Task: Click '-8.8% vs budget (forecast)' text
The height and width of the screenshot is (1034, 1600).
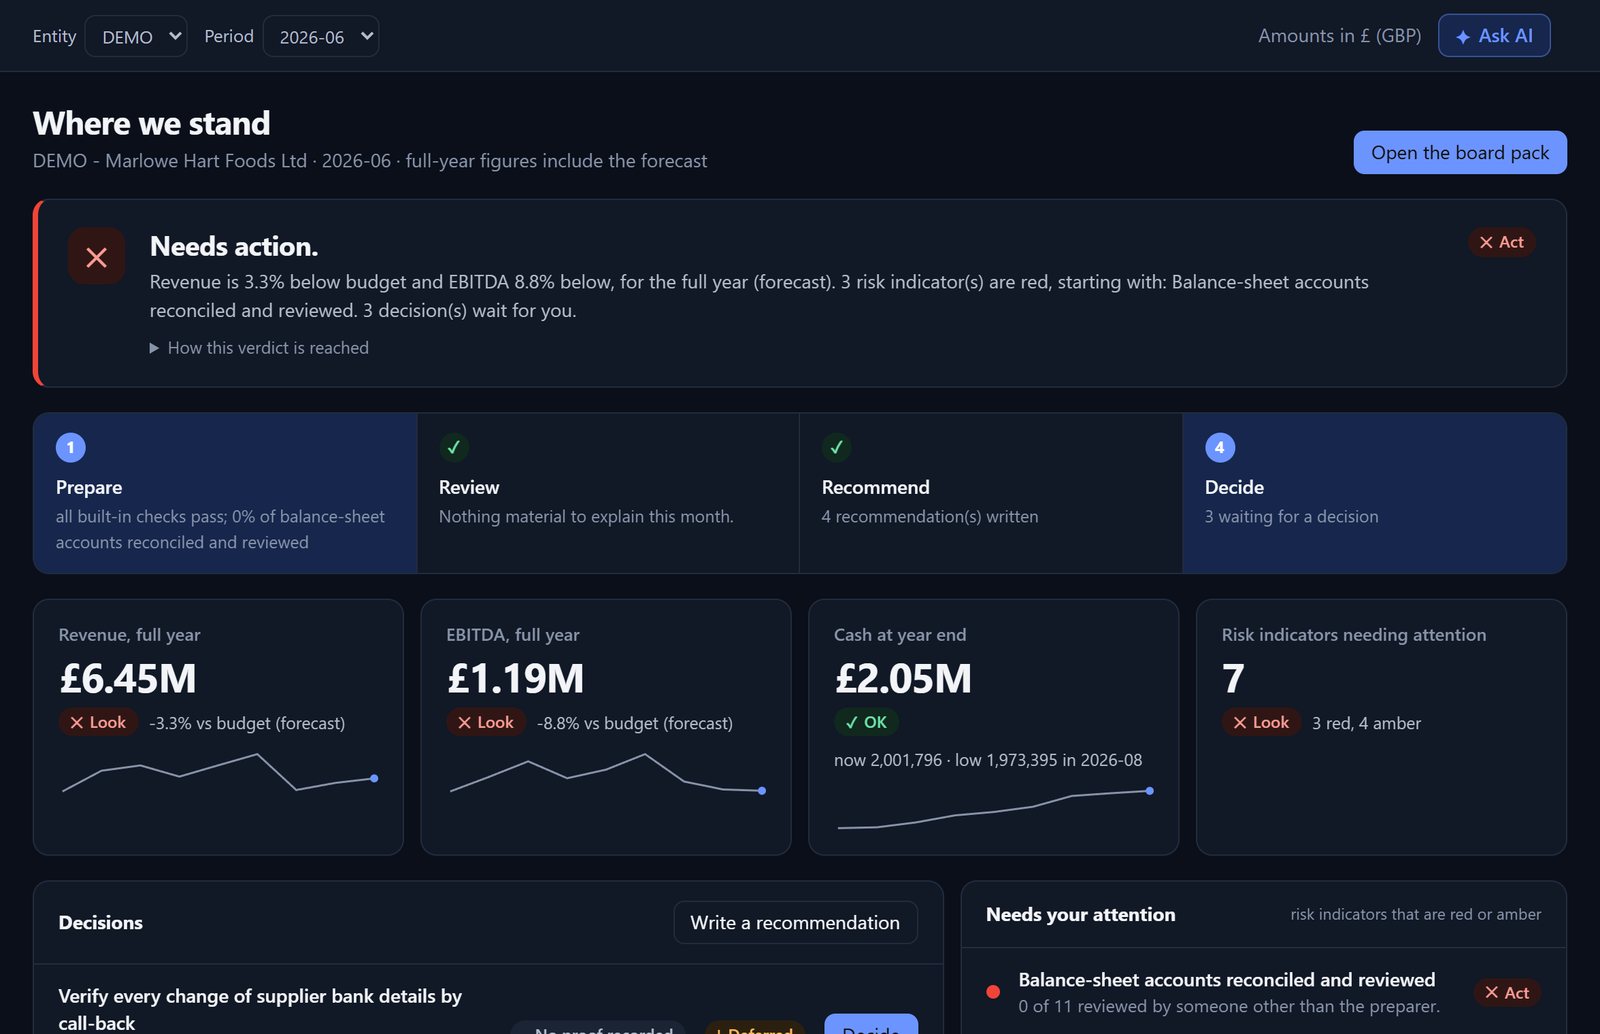Action: pyautogui.click(x=635, y=723)
